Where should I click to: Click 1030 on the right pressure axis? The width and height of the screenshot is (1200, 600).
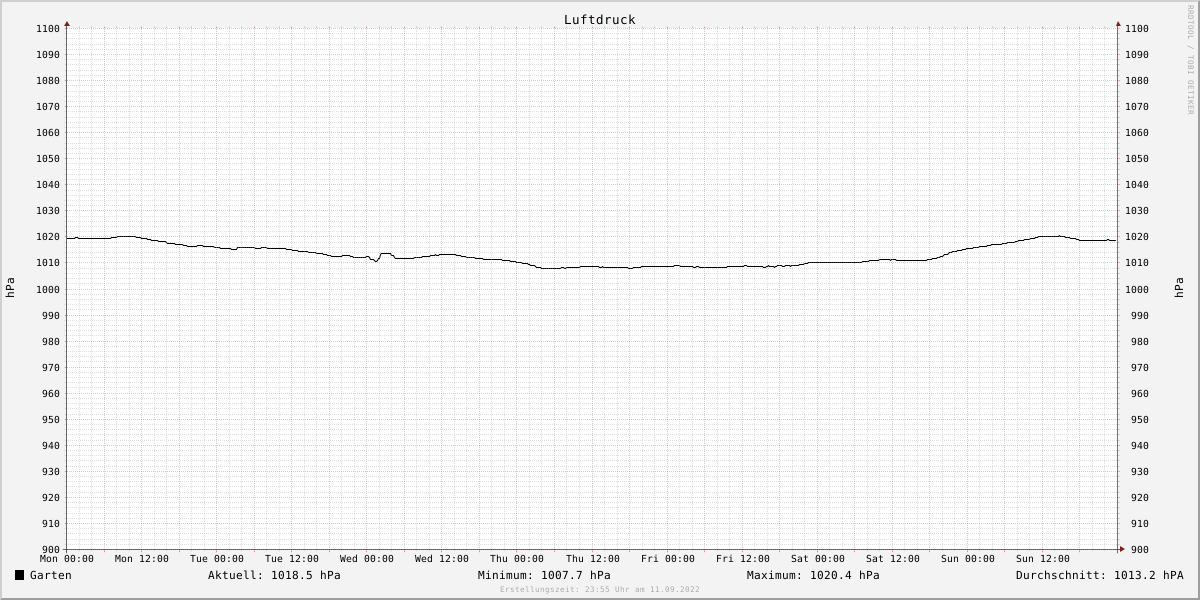(1137, 211)
